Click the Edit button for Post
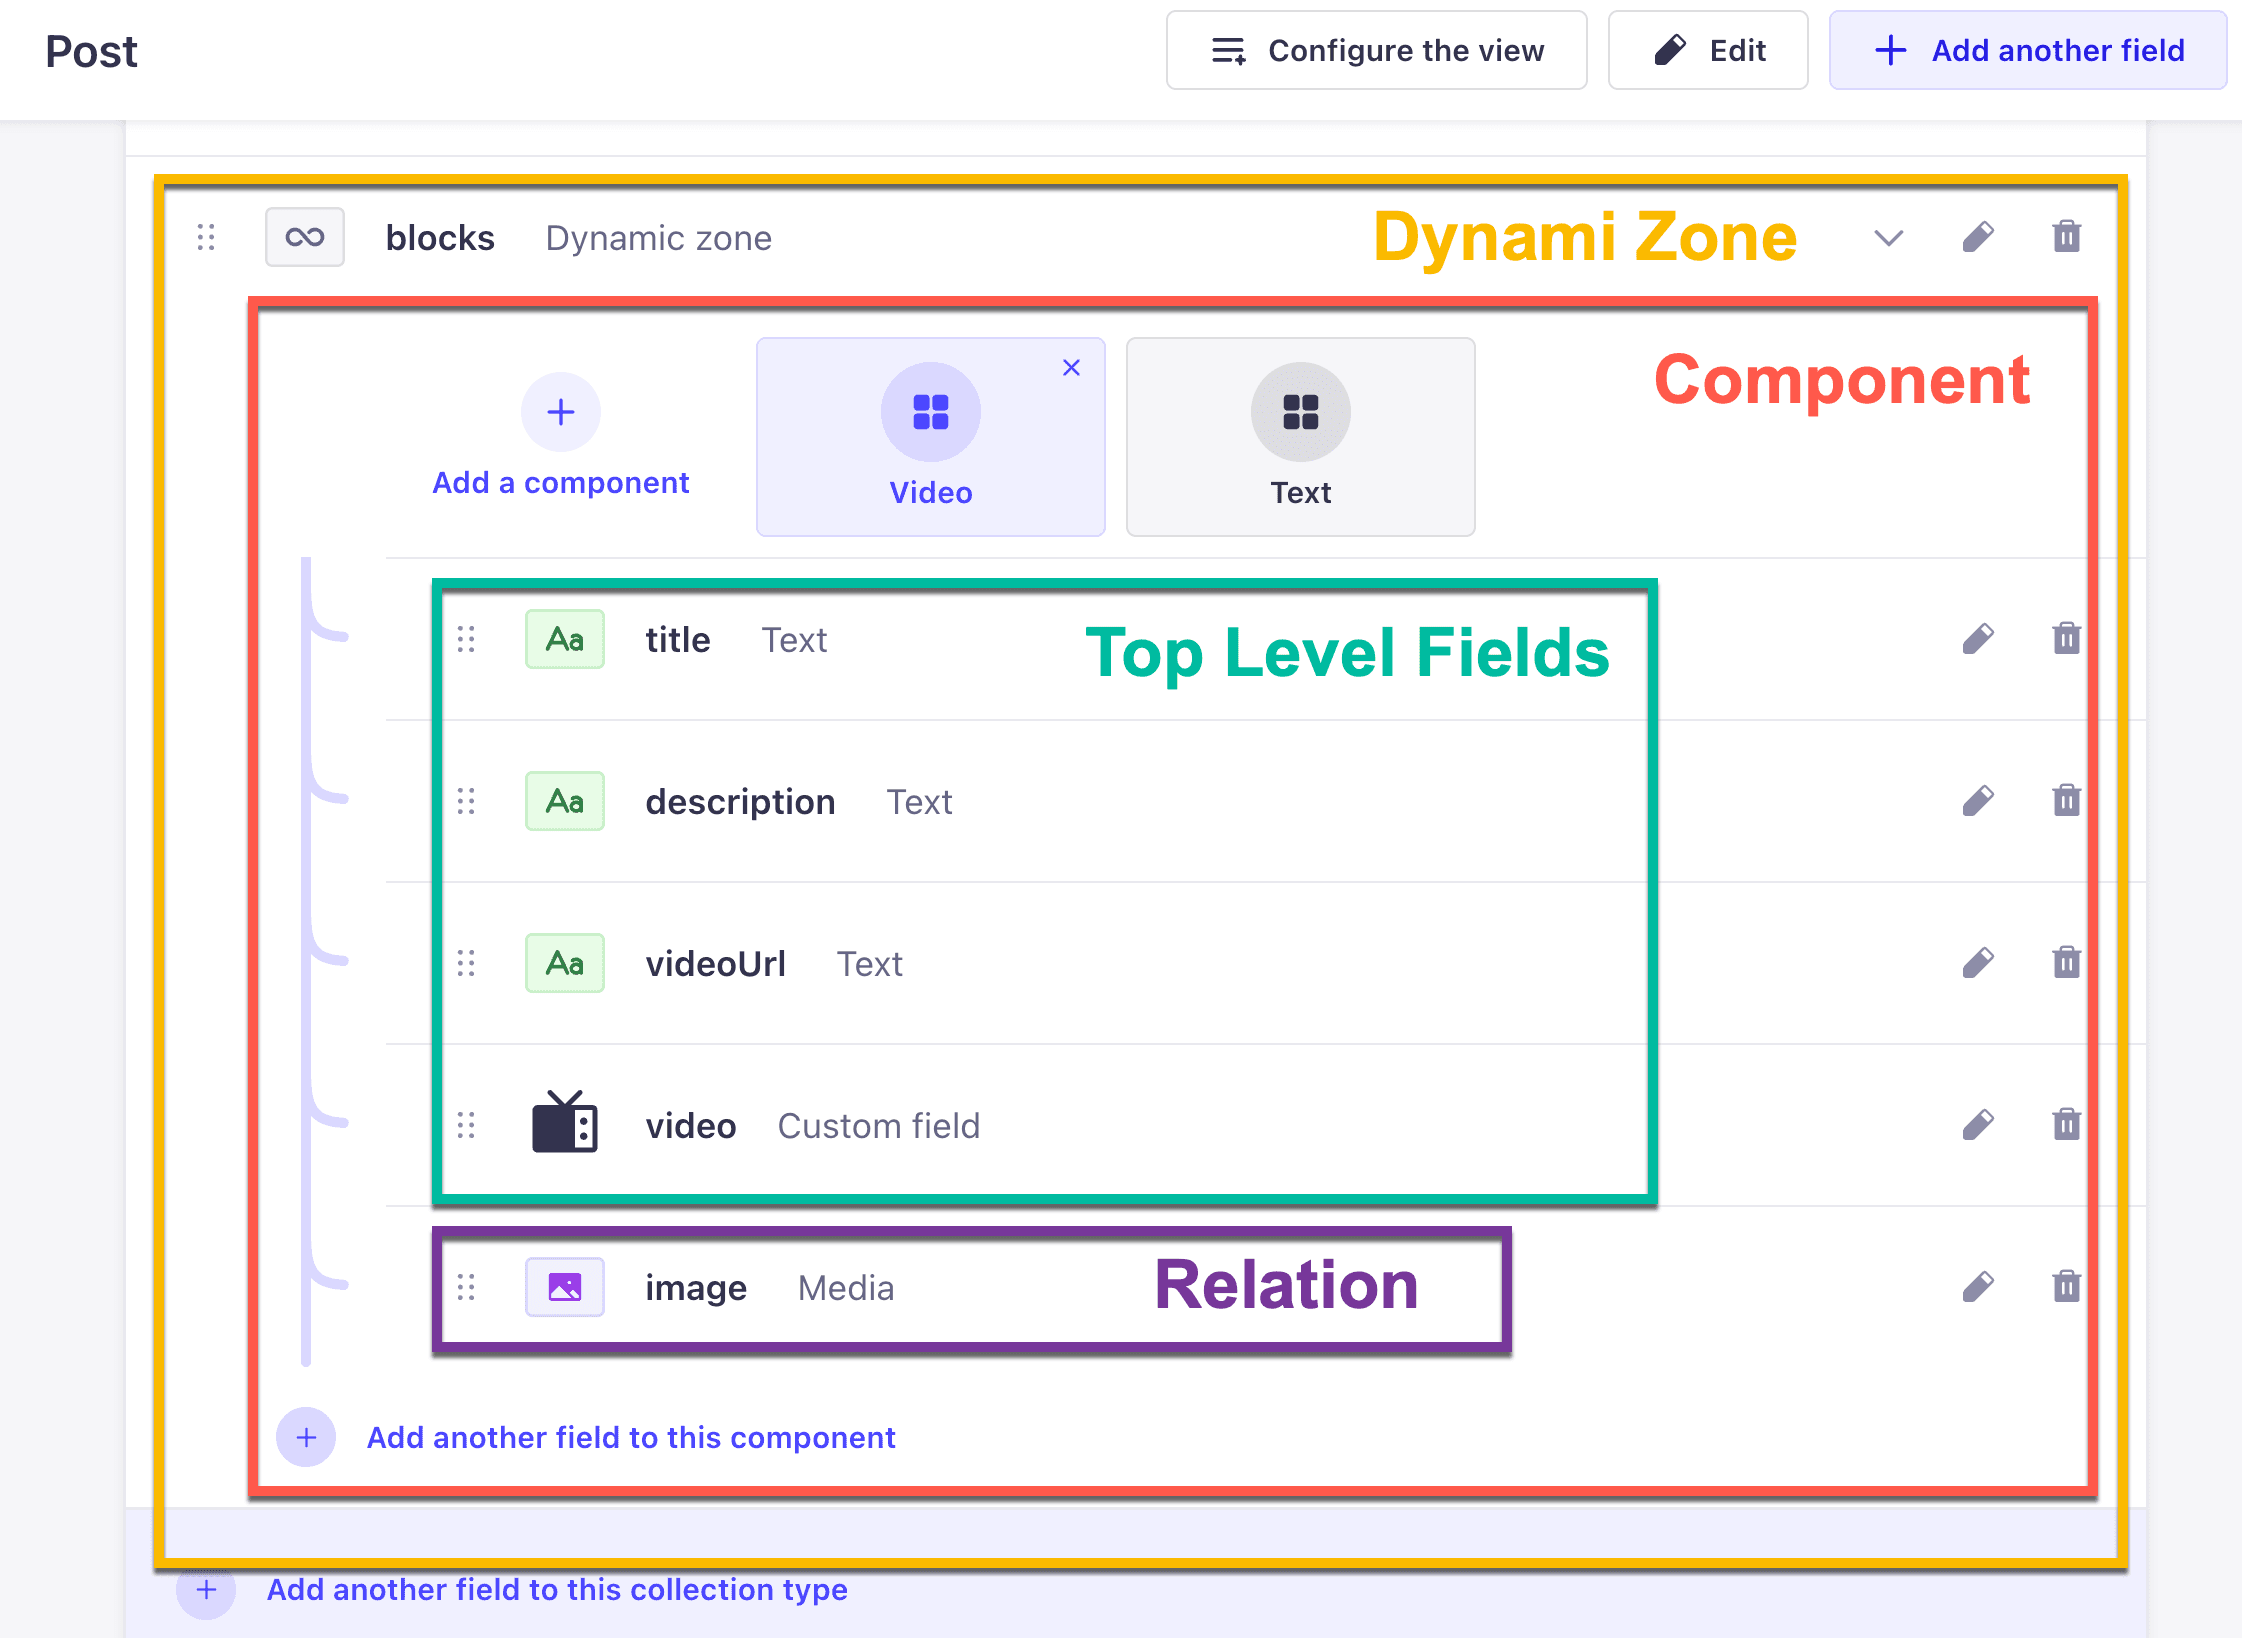This screenshot has height=1638, width=2242. 1708,50
